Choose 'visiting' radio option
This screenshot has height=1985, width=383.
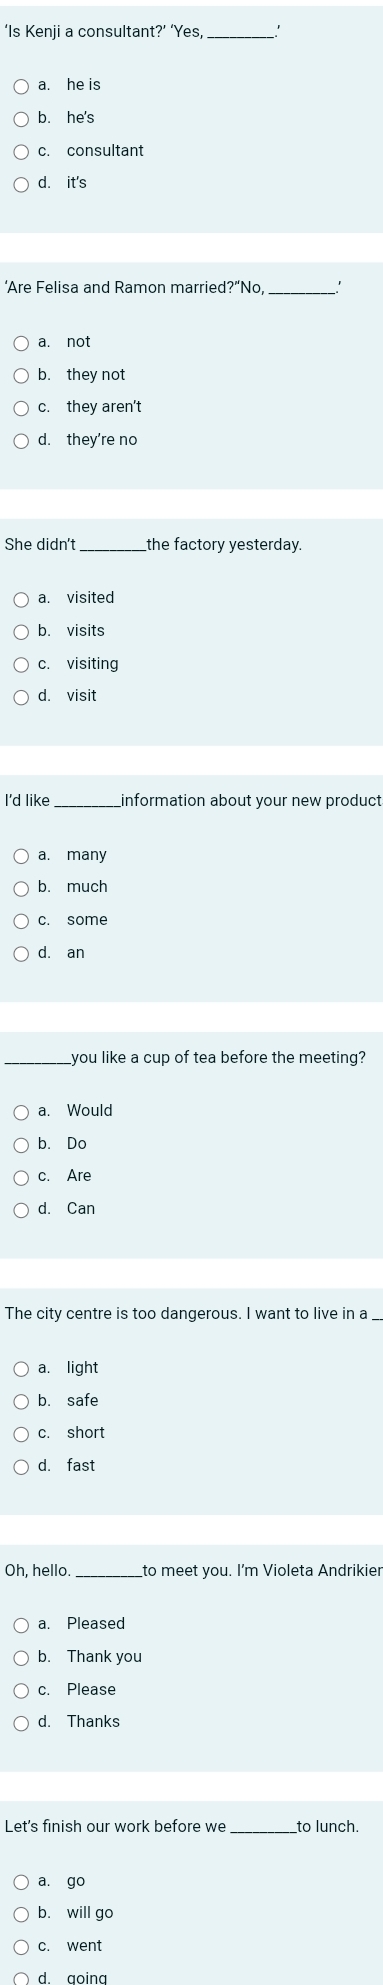coord(22,664)
